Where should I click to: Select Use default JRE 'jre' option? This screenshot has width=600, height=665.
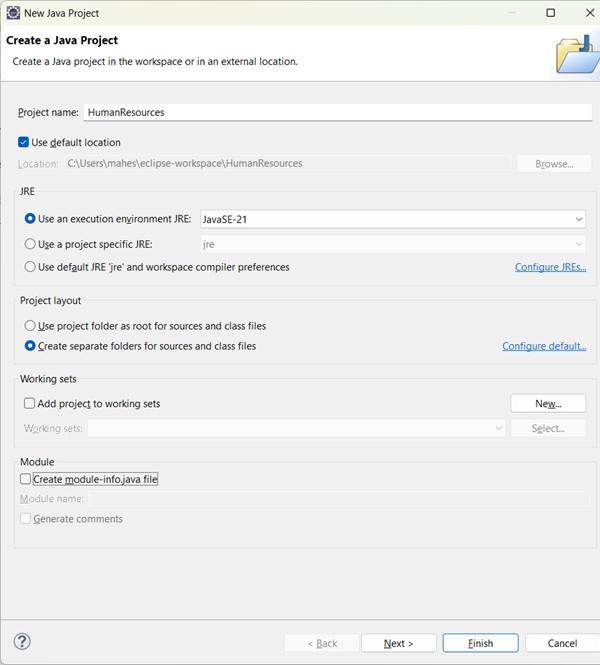(30, 267)
